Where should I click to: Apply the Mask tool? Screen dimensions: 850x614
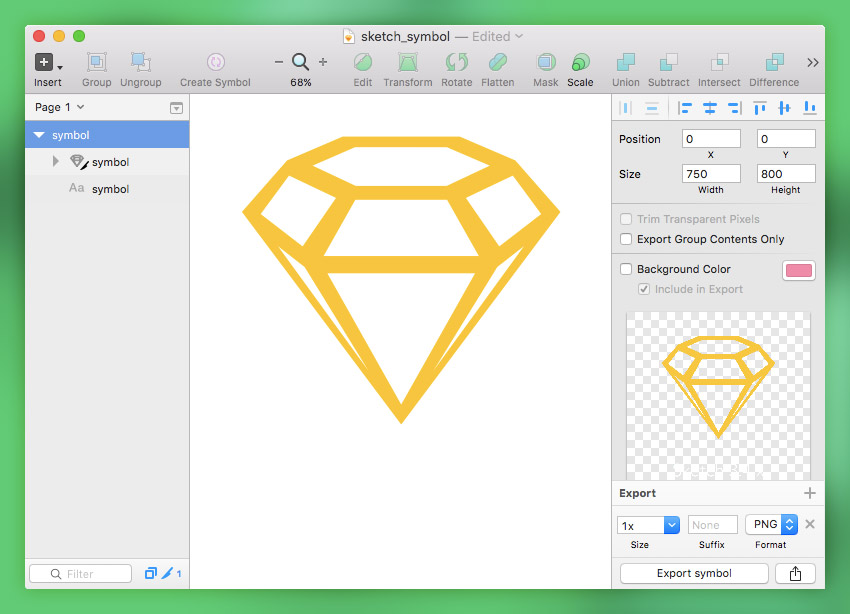545,63
